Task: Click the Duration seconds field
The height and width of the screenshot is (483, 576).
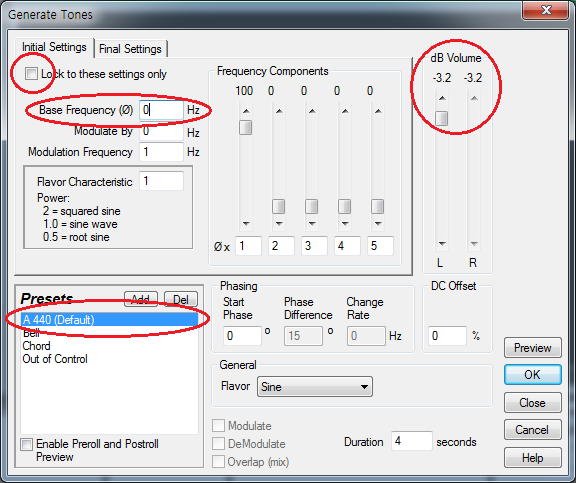Action: coord(412,441)
